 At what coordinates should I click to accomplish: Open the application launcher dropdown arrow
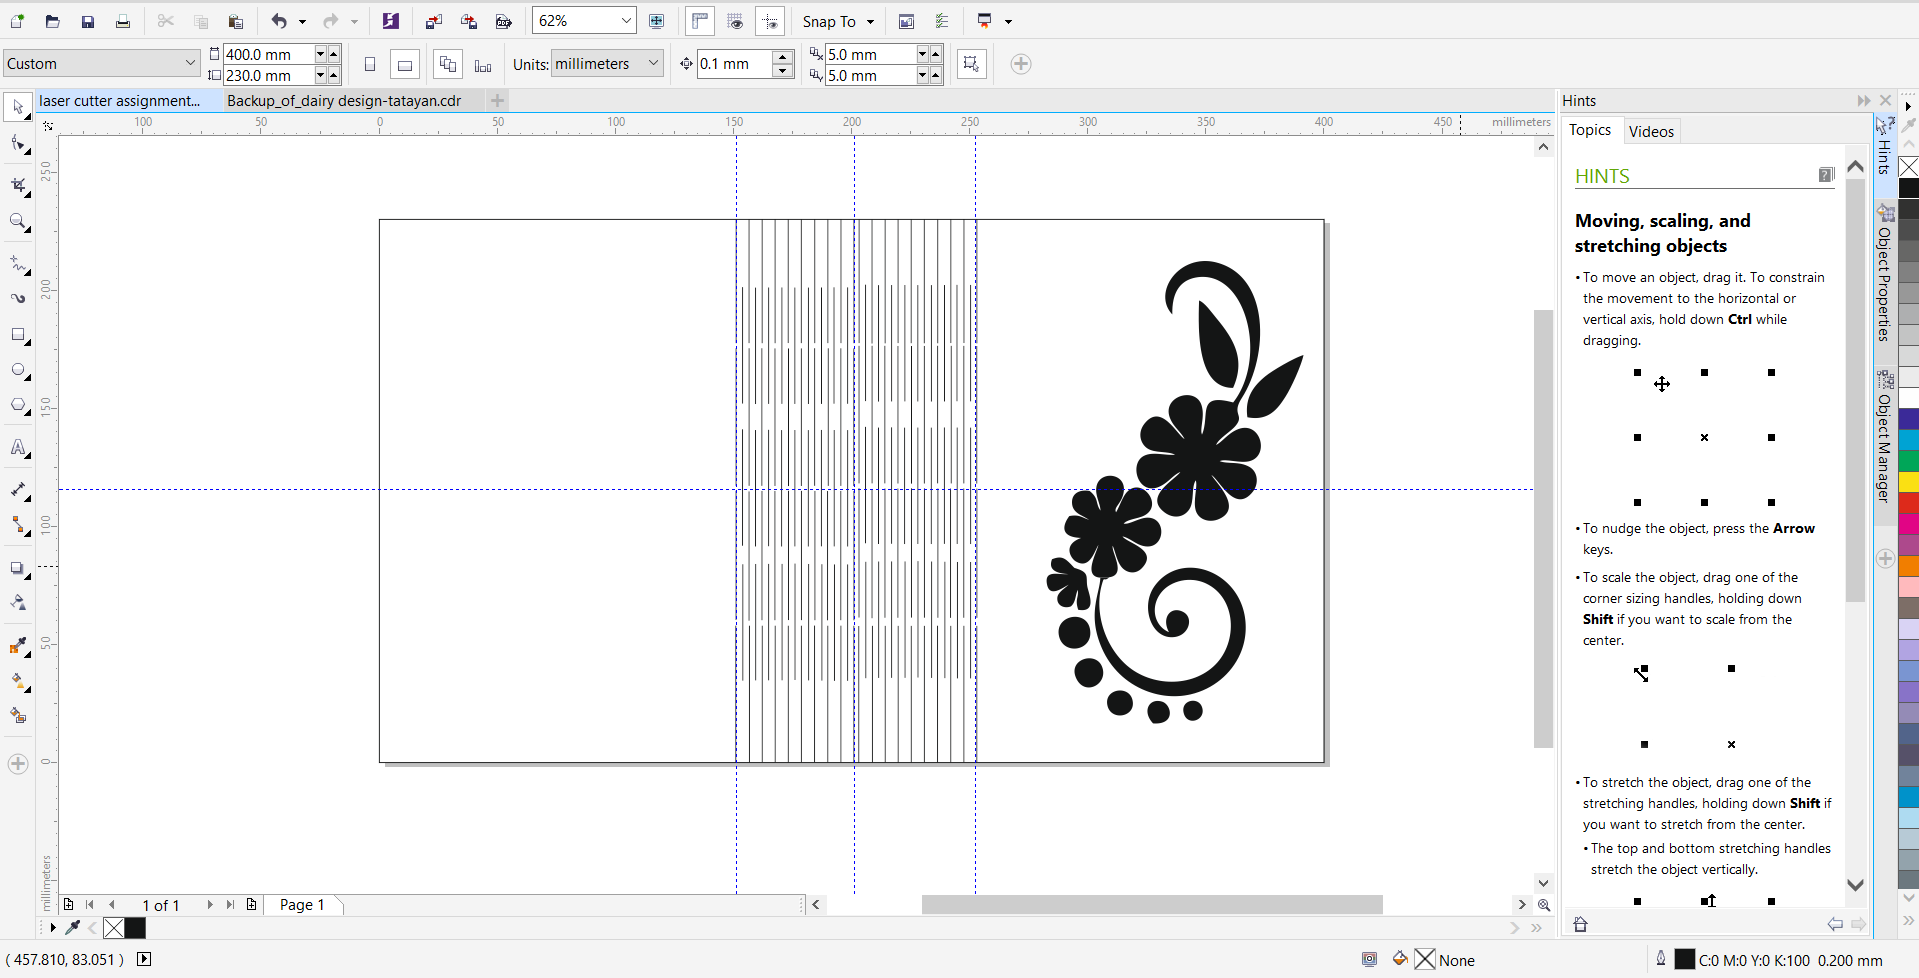[x=1008, y=21]
